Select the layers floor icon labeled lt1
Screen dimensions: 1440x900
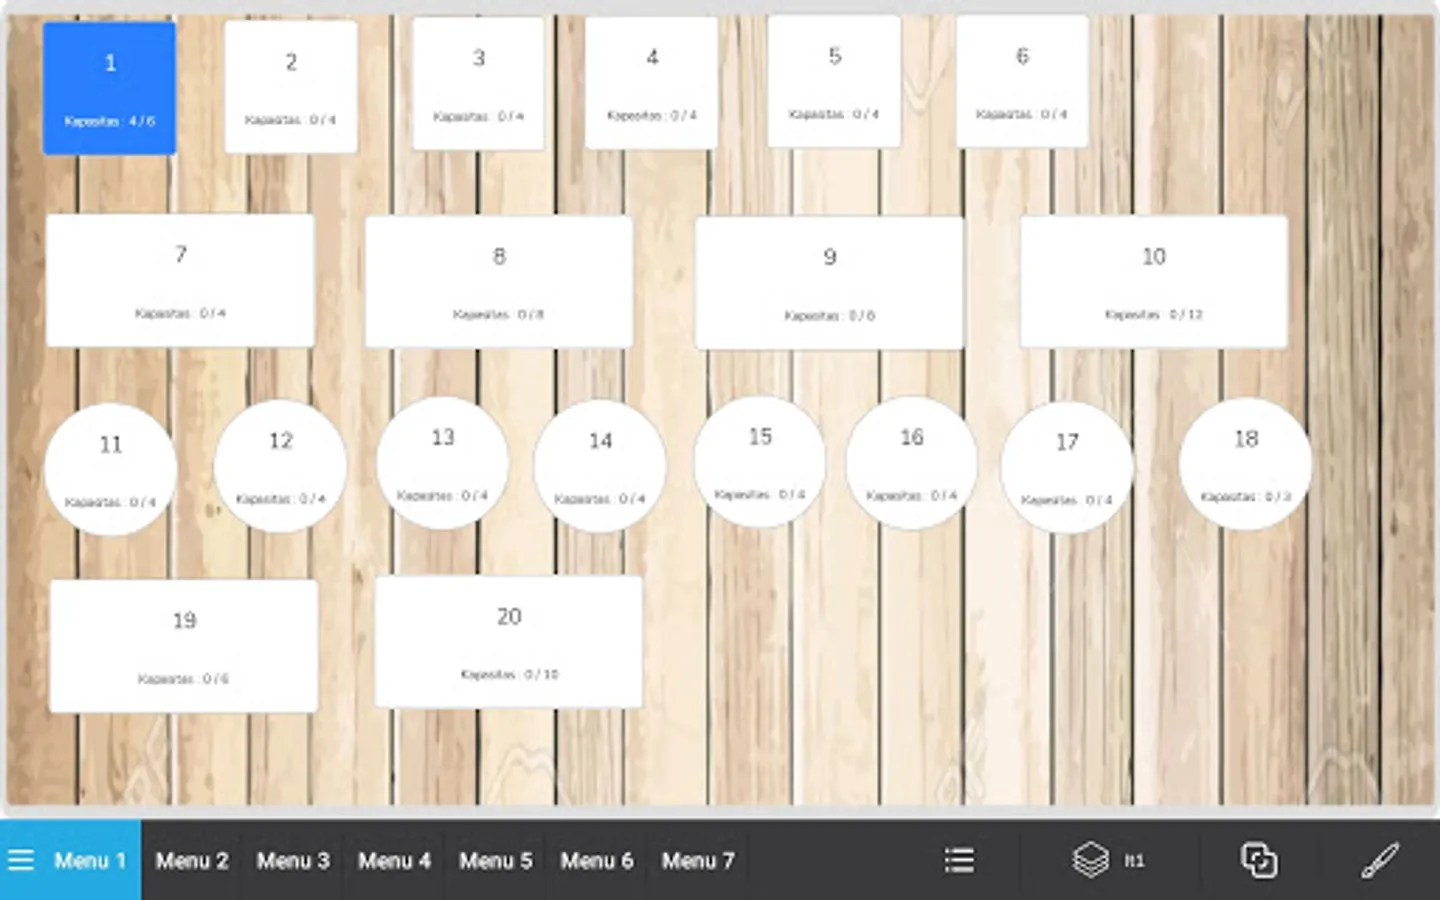click(1108, 860)
